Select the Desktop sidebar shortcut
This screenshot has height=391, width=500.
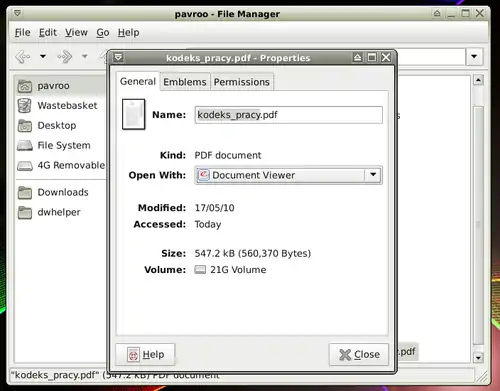[x=60, y=126]
